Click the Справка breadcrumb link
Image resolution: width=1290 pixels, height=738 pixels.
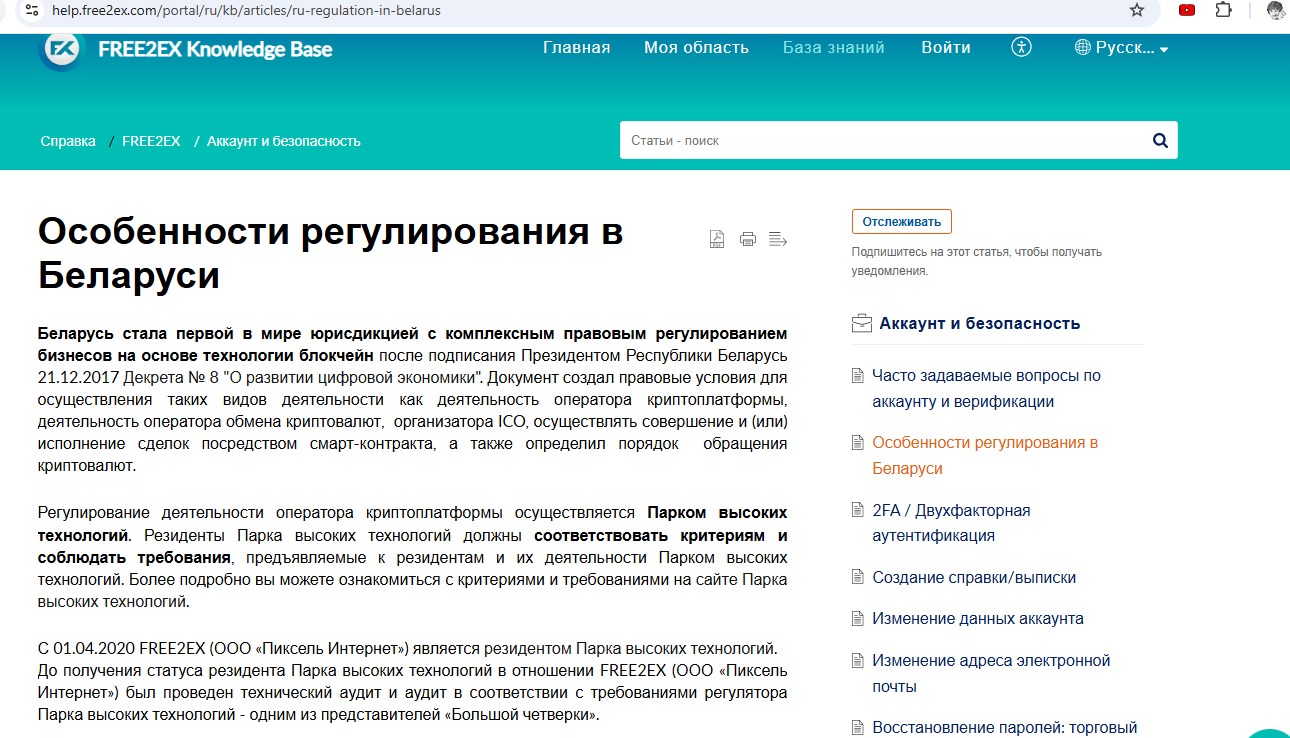click(x=68, y=141)
